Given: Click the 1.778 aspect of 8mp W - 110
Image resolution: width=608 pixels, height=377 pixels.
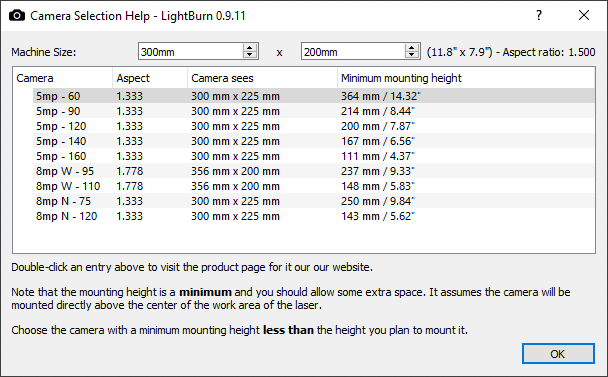Looking at the screenshot, I should 130,186.
